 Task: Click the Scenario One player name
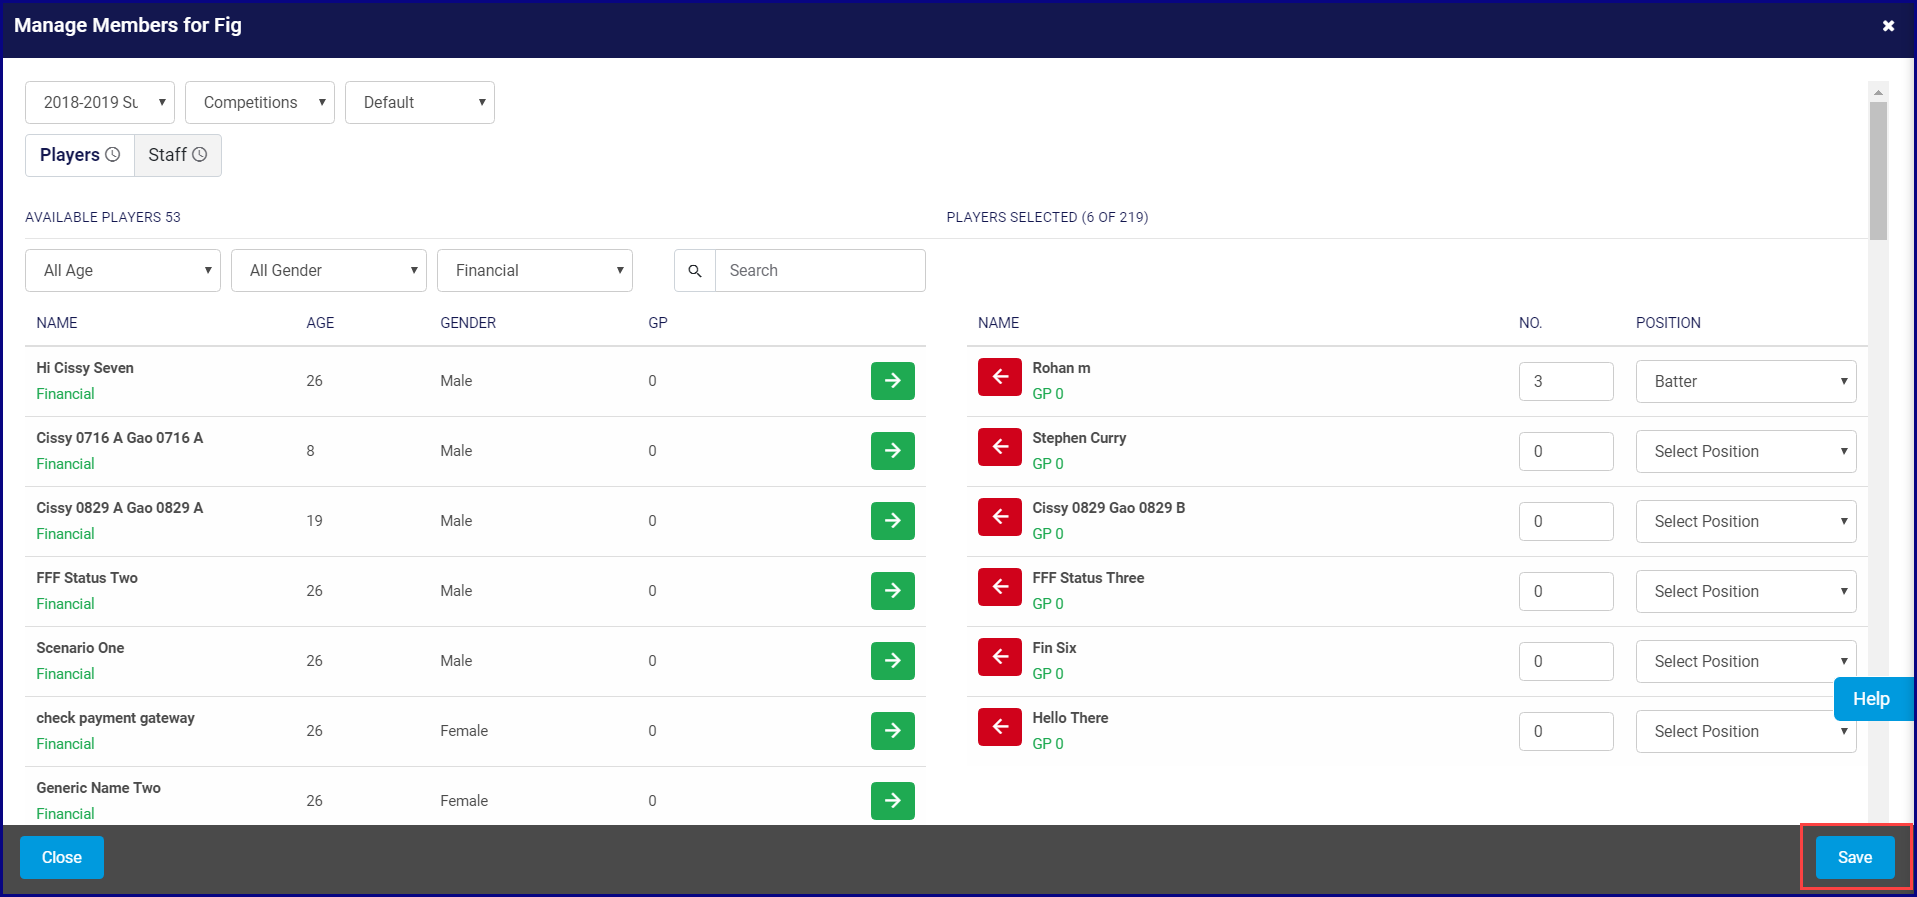pyautogui.click(x=80, y=648)
